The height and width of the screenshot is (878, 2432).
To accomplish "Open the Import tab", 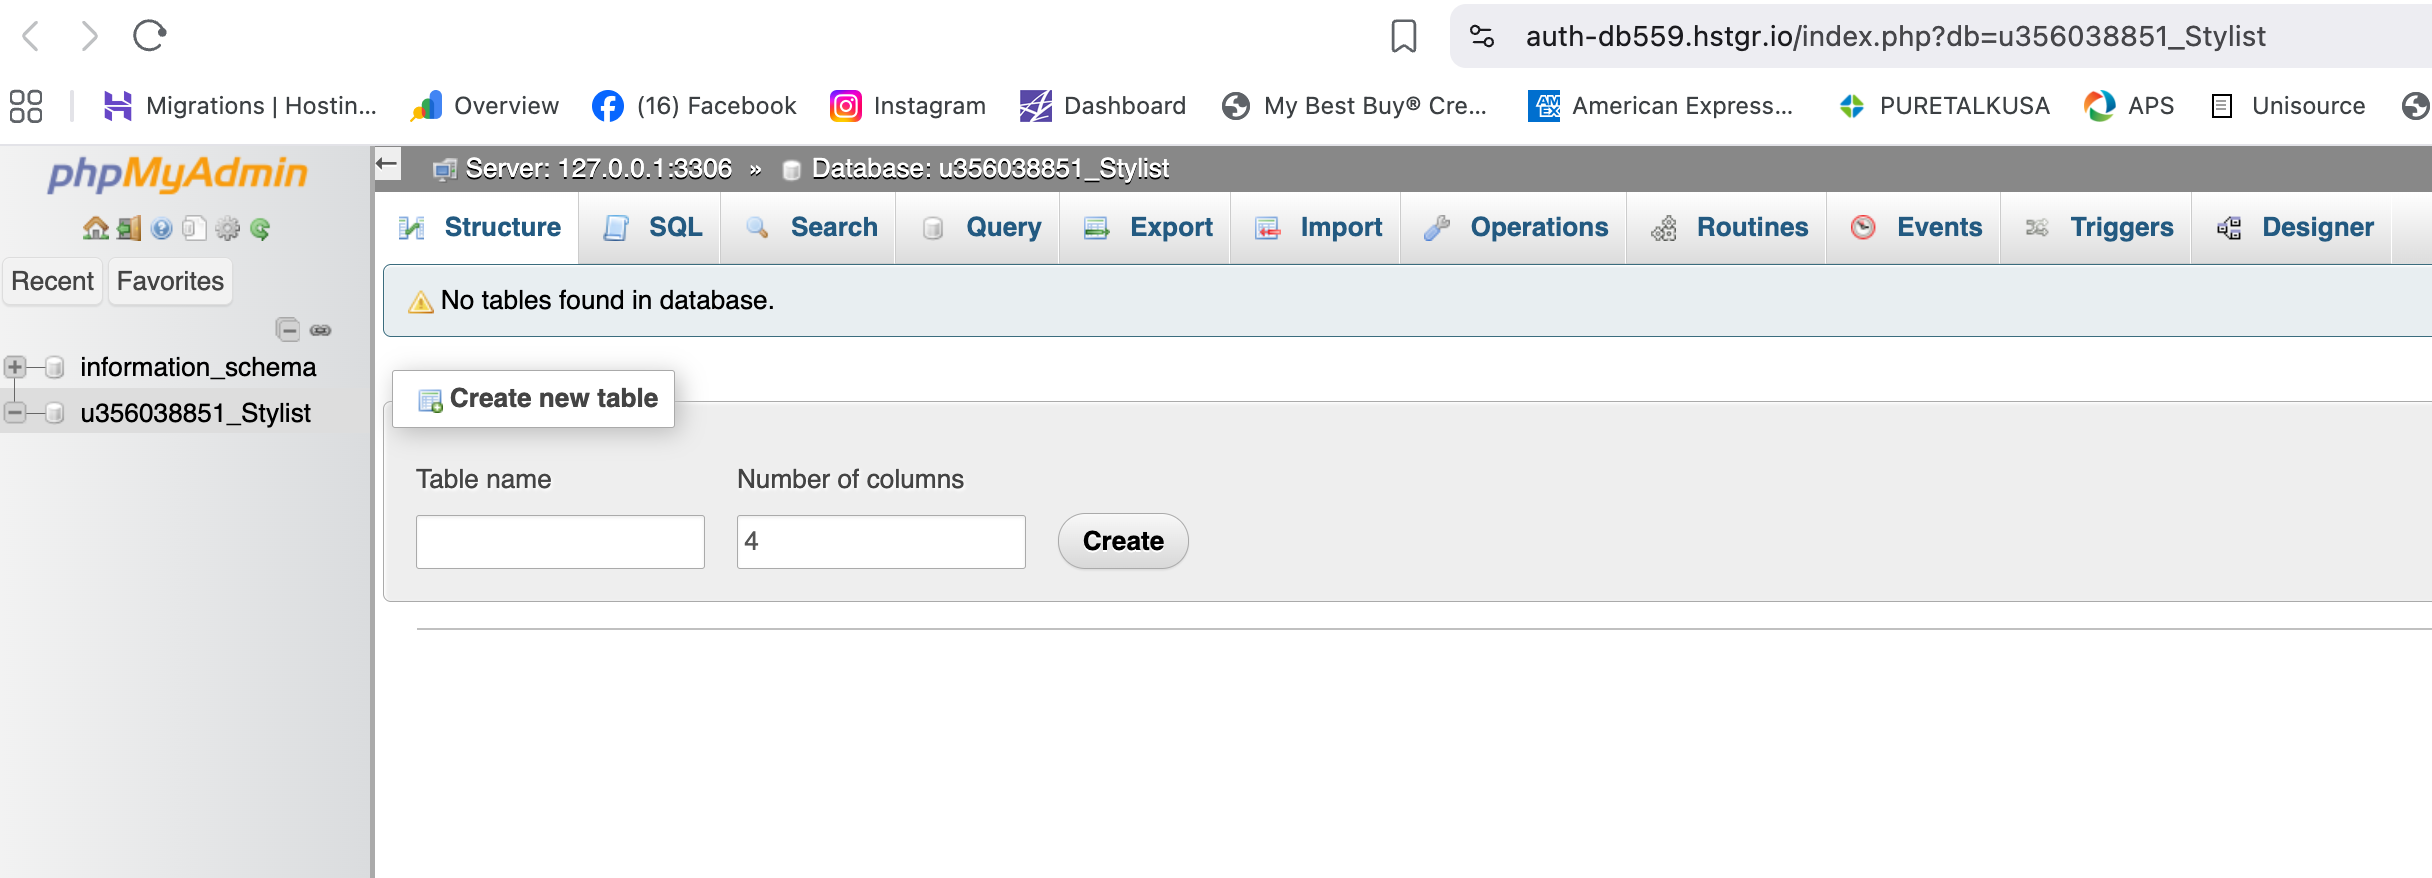I will [1319, 228].
